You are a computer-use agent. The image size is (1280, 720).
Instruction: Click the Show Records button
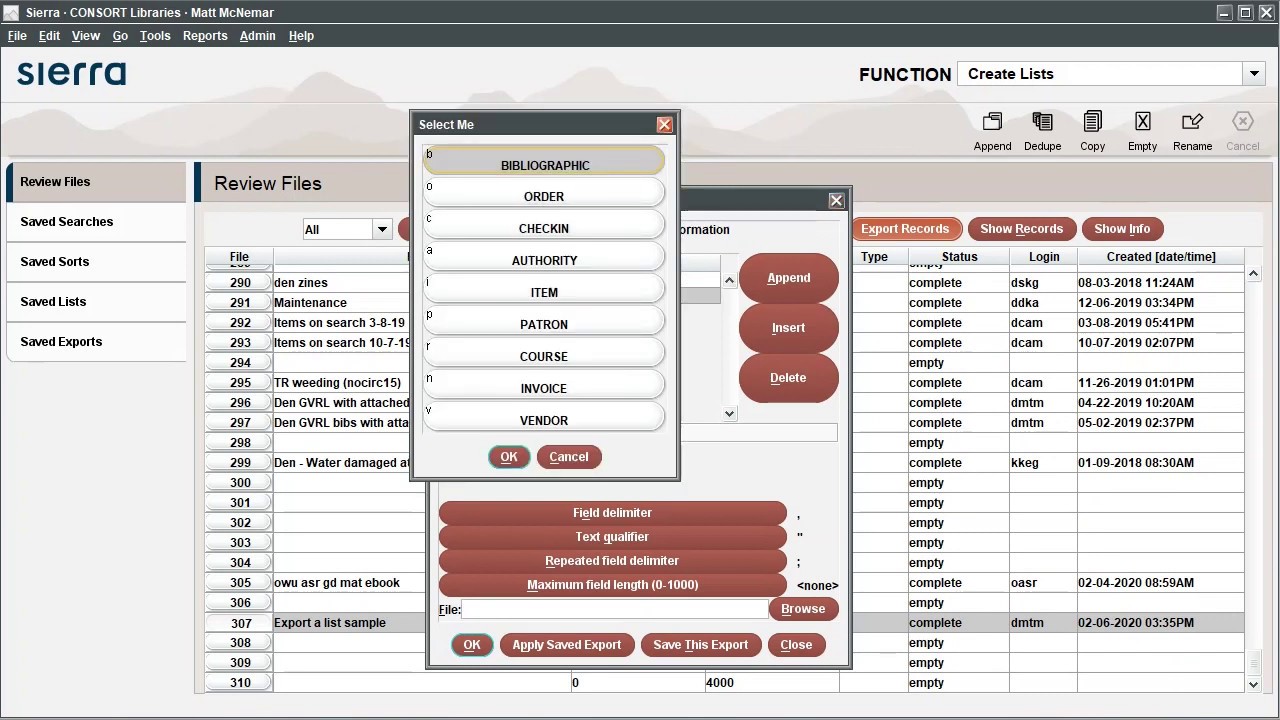pyautogui.click(x=1021, y=229)
